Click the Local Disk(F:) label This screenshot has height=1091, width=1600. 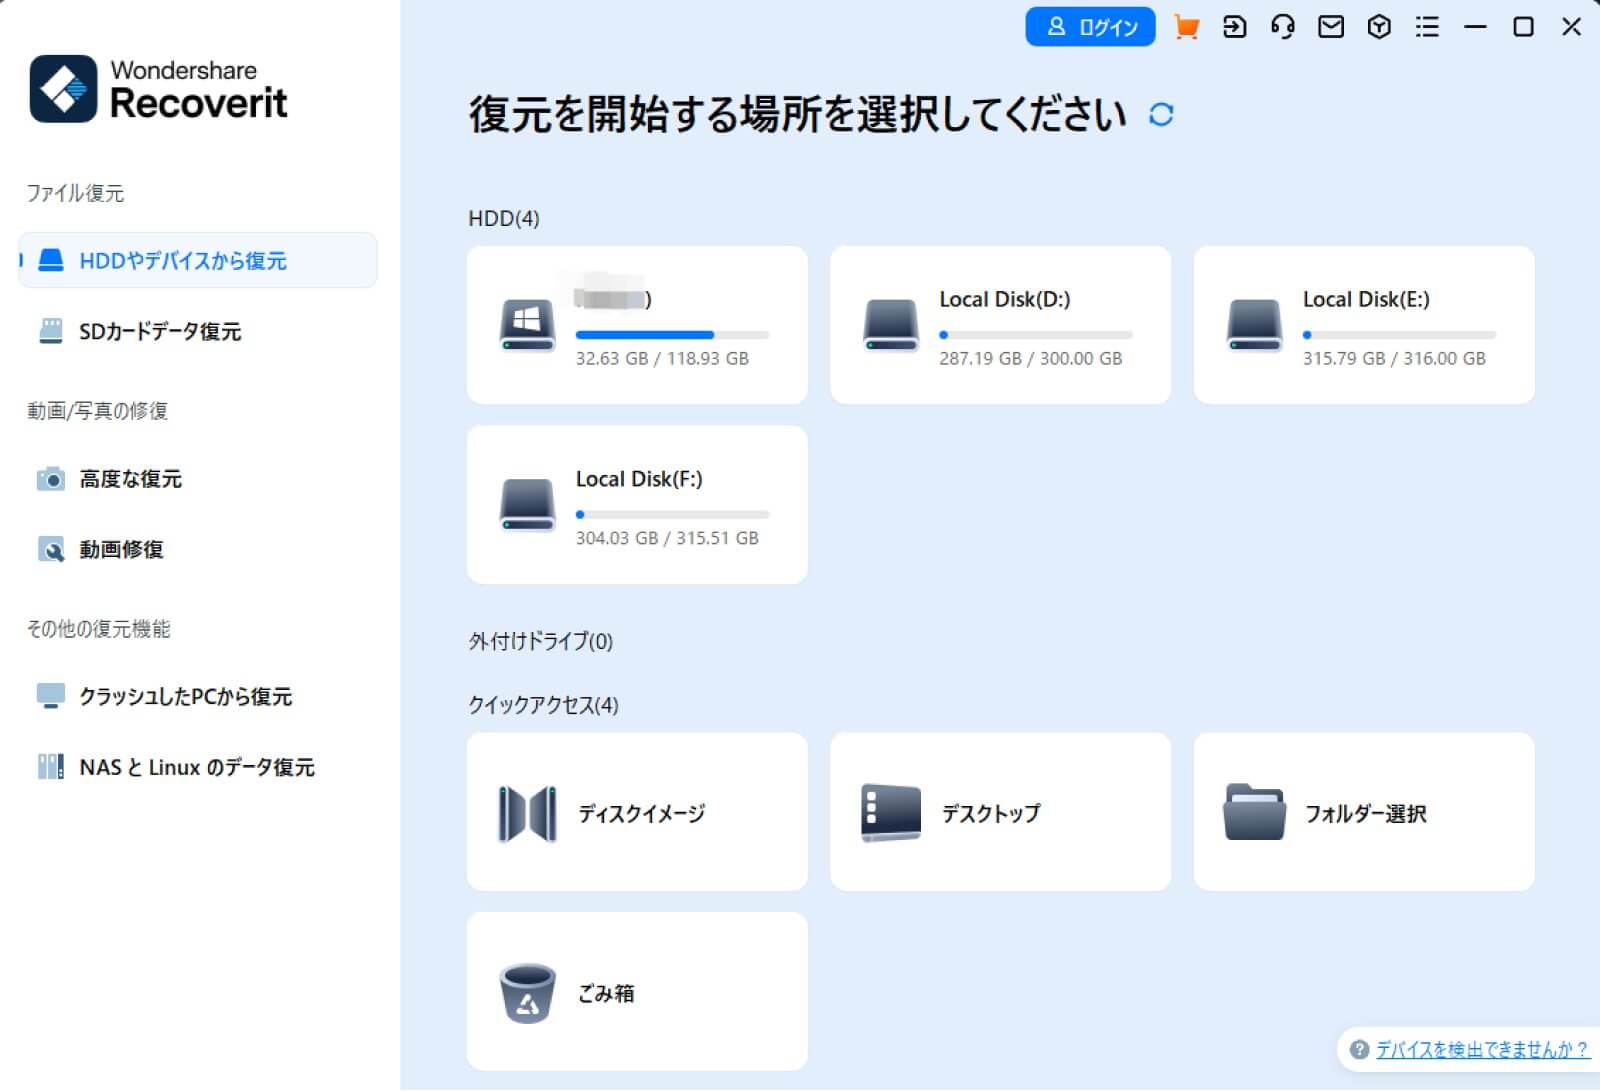point(639,479)
